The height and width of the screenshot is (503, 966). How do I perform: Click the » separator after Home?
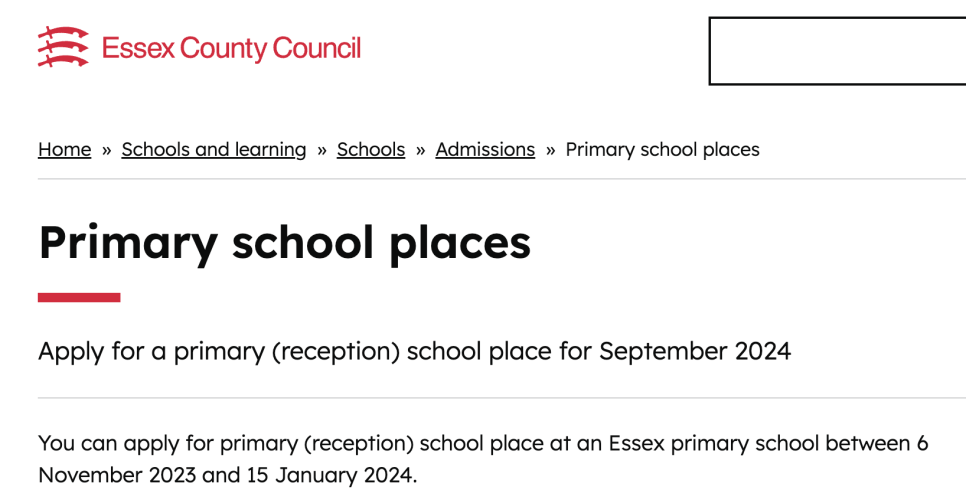click(107, 150)
